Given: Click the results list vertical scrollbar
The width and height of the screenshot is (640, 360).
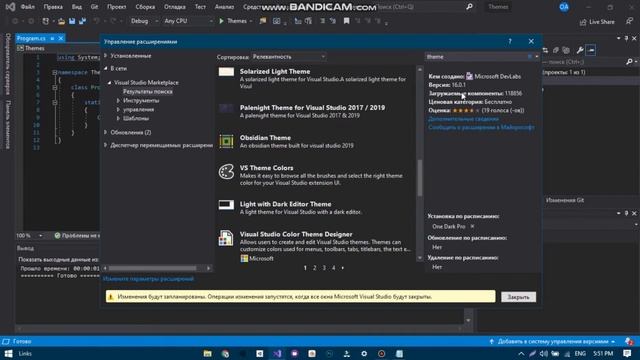Looking at the screenshot, I should click(420, 178).
